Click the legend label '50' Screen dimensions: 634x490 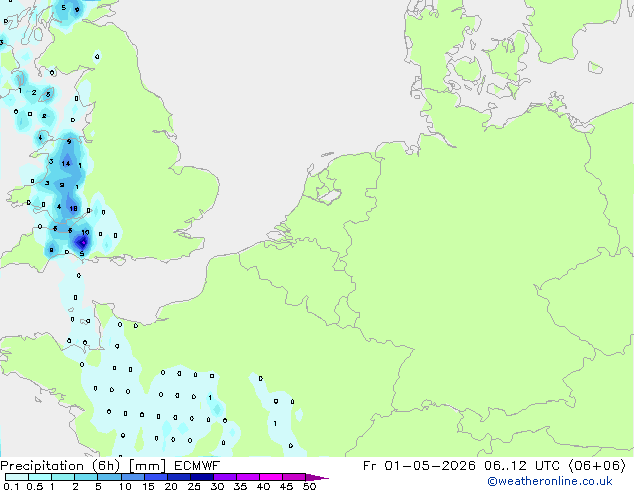point(309,486)
